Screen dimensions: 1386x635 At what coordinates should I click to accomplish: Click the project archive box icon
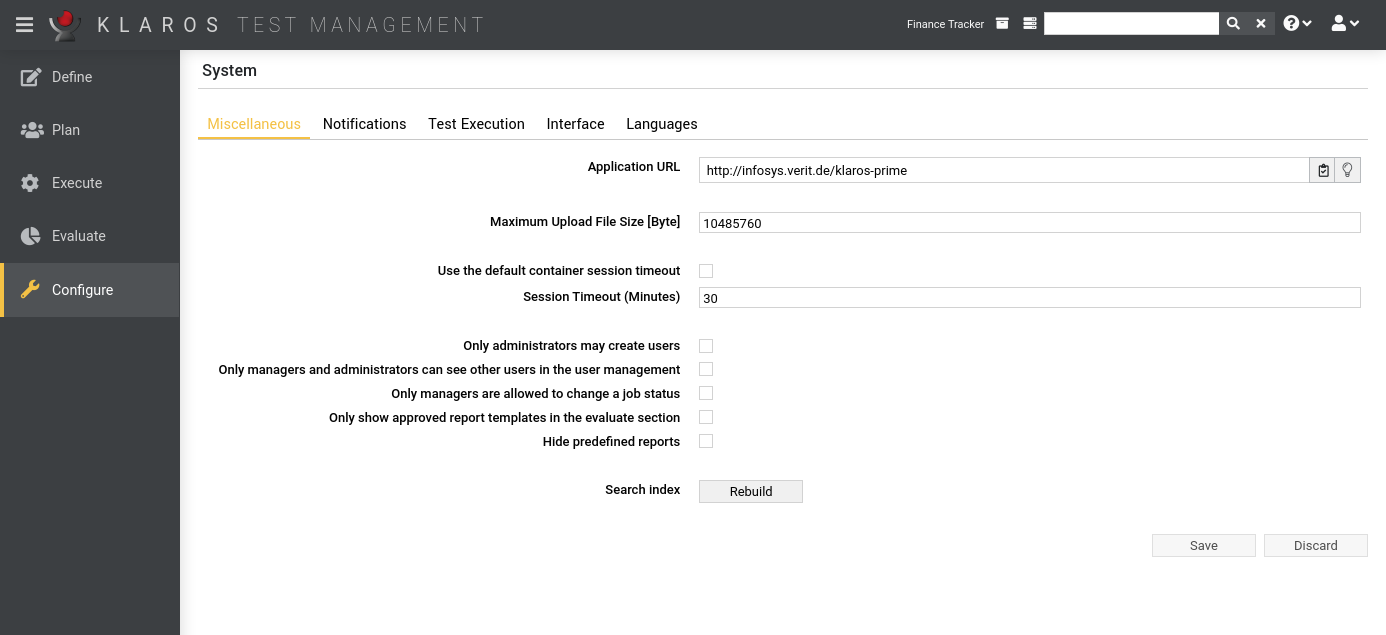pyautogui.click(x=1002, y=24)
